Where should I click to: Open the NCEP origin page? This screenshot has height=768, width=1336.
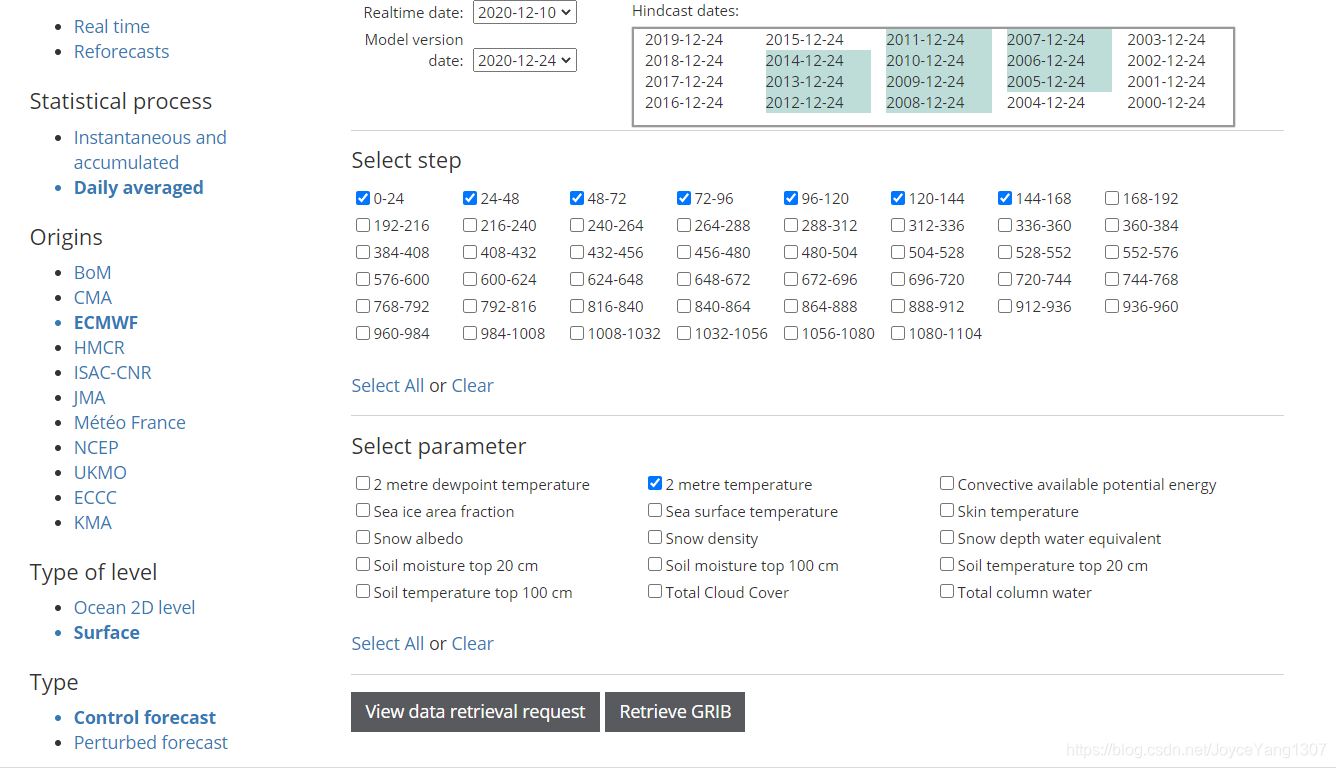point(96,447)
